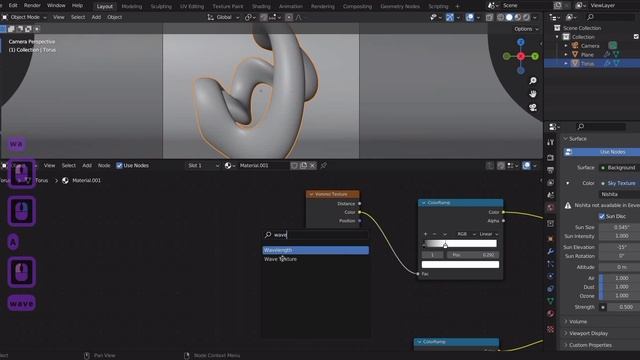
Task: Switch to wireframe viewport shading
Action: [x=500, y=18]
